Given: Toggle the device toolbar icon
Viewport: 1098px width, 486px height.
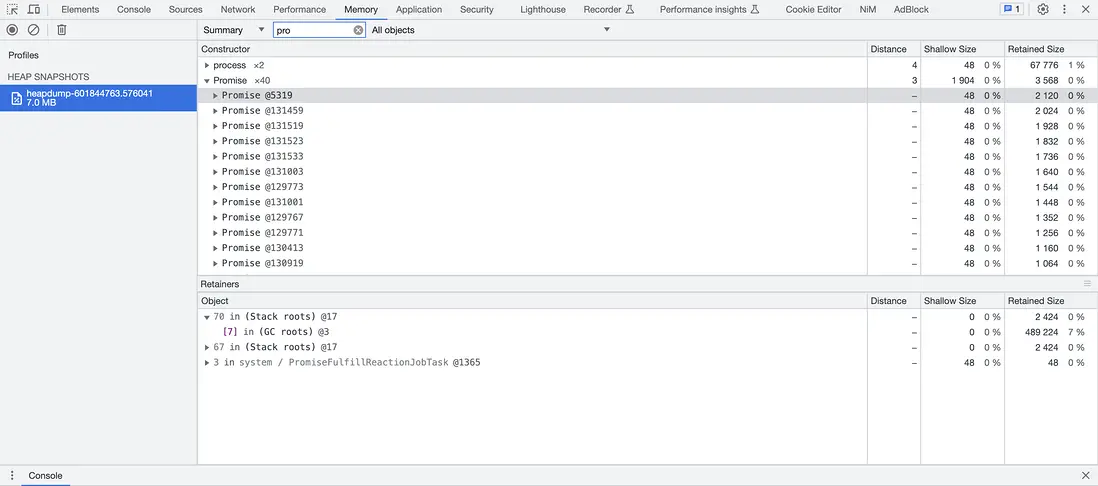Looking at the screenshot, I should pos(33,9).
